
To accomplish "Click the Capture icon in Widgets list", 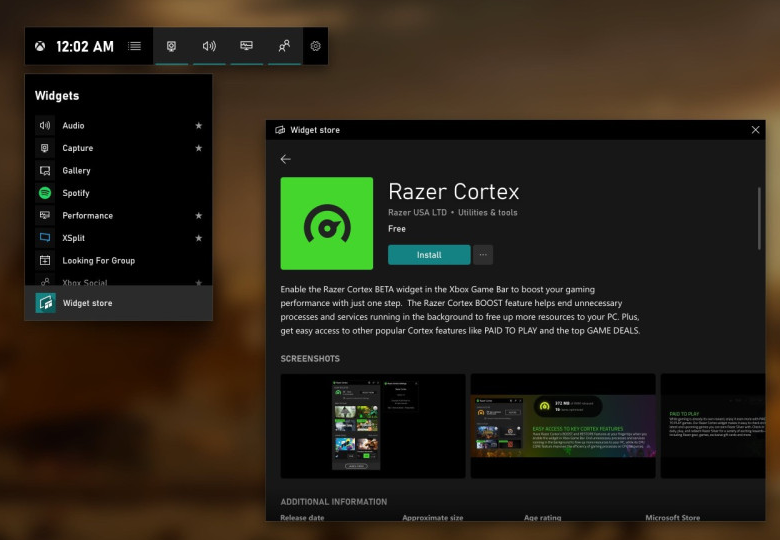I will pos(45,148).
